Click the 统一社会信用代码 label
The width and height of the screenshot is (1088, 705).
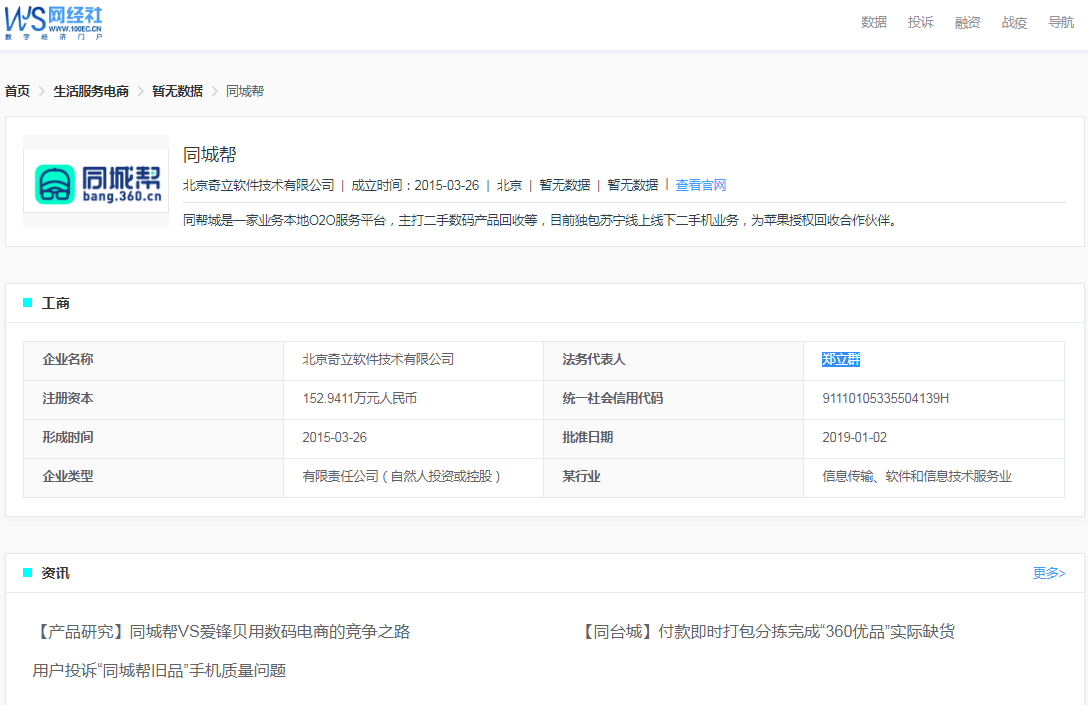pos(613,398)
